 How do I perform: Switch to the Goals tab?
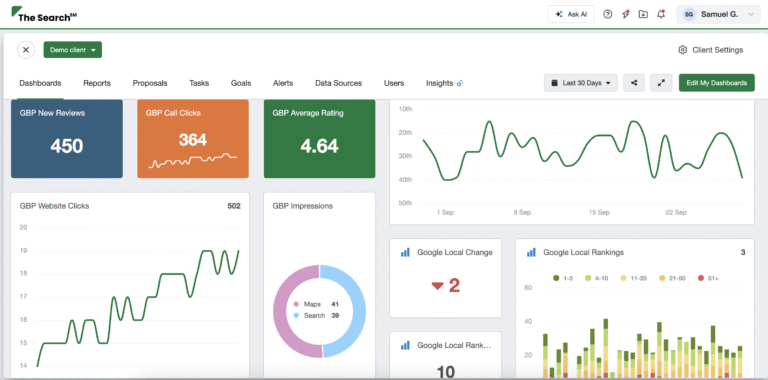coord(241,83)
